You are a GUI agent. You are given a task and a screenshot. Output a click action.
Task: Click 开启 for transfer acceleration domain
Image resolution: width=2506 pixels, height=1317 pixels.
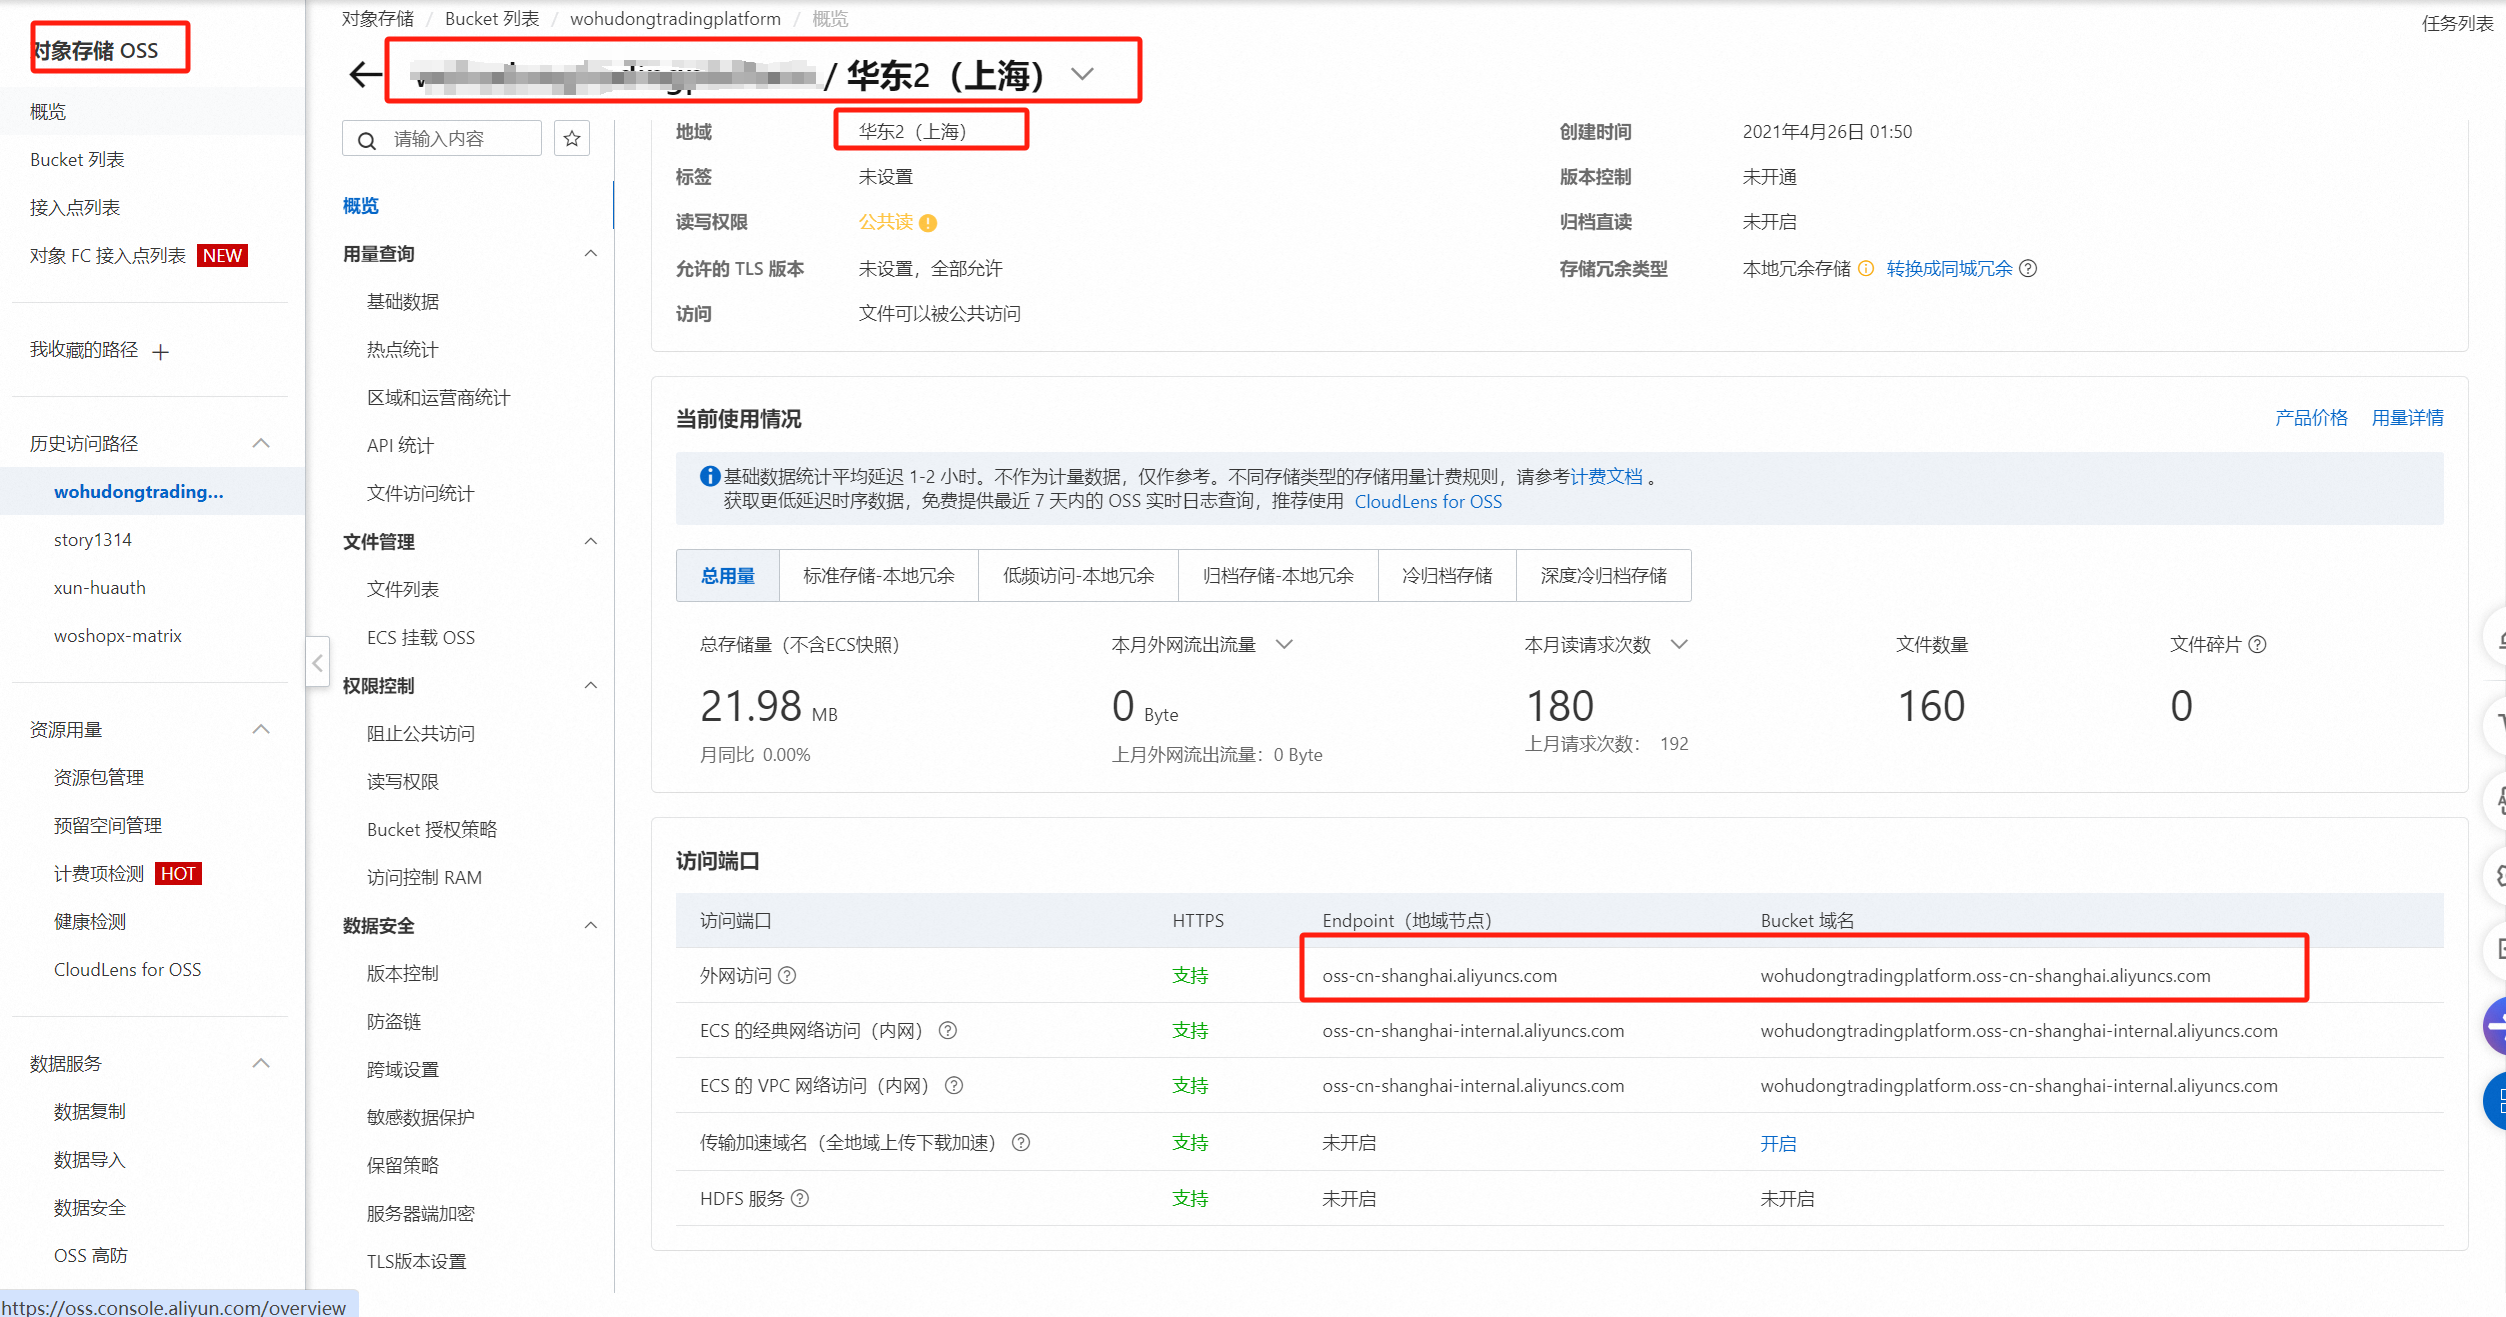pyautogui.click(x=1778, y=1143)
